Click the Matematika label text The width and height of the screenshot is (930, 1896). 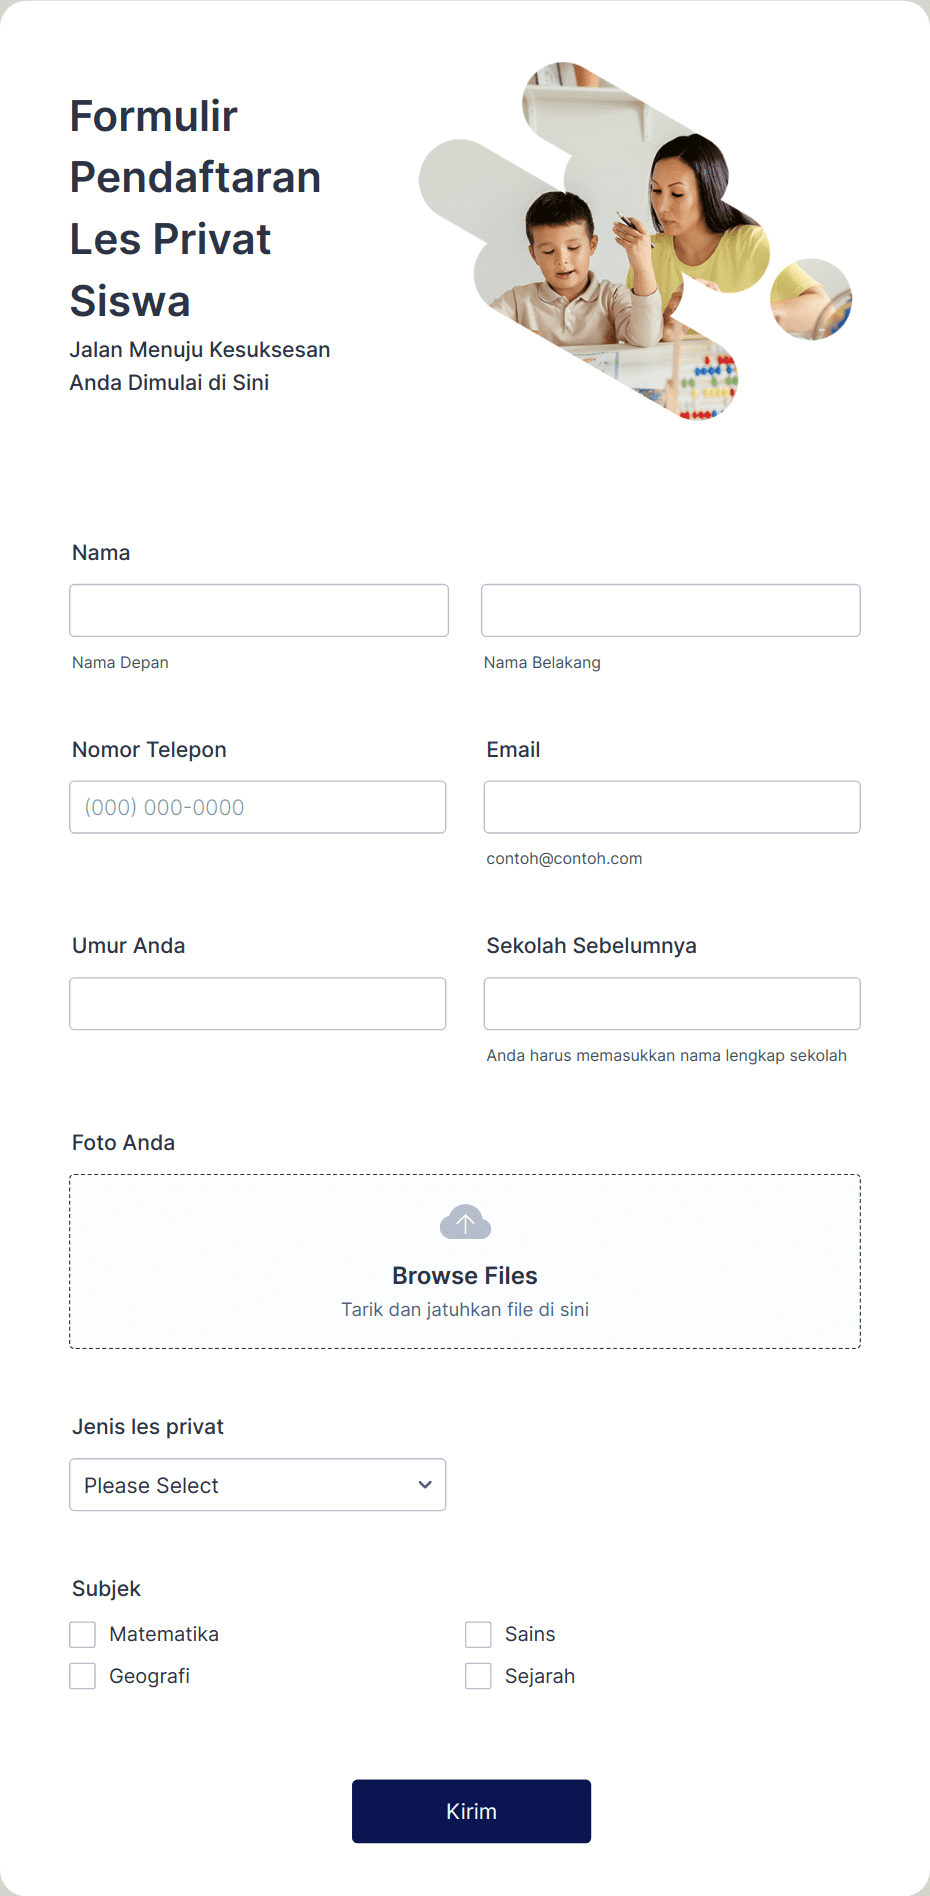pyautogui.click(x=164, y=1634)
